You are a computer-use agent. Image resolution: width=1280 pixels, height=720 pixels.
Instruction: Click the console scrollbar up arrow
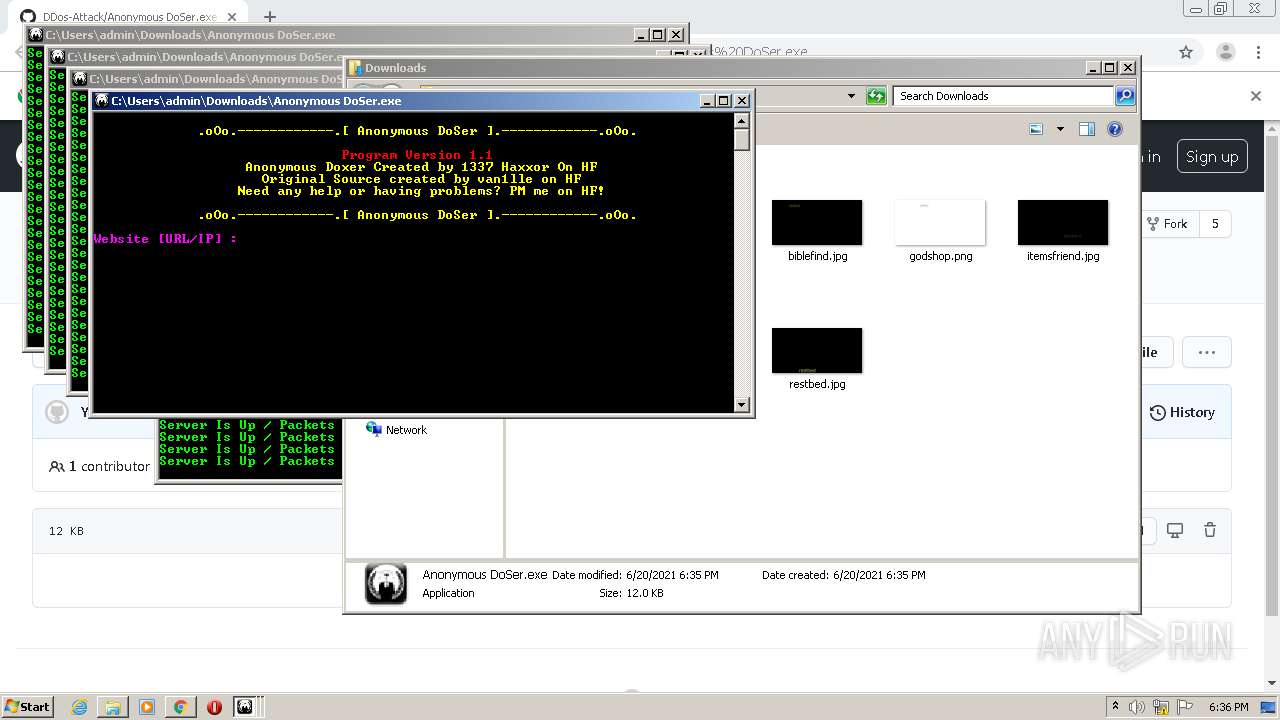pos(741,120)
